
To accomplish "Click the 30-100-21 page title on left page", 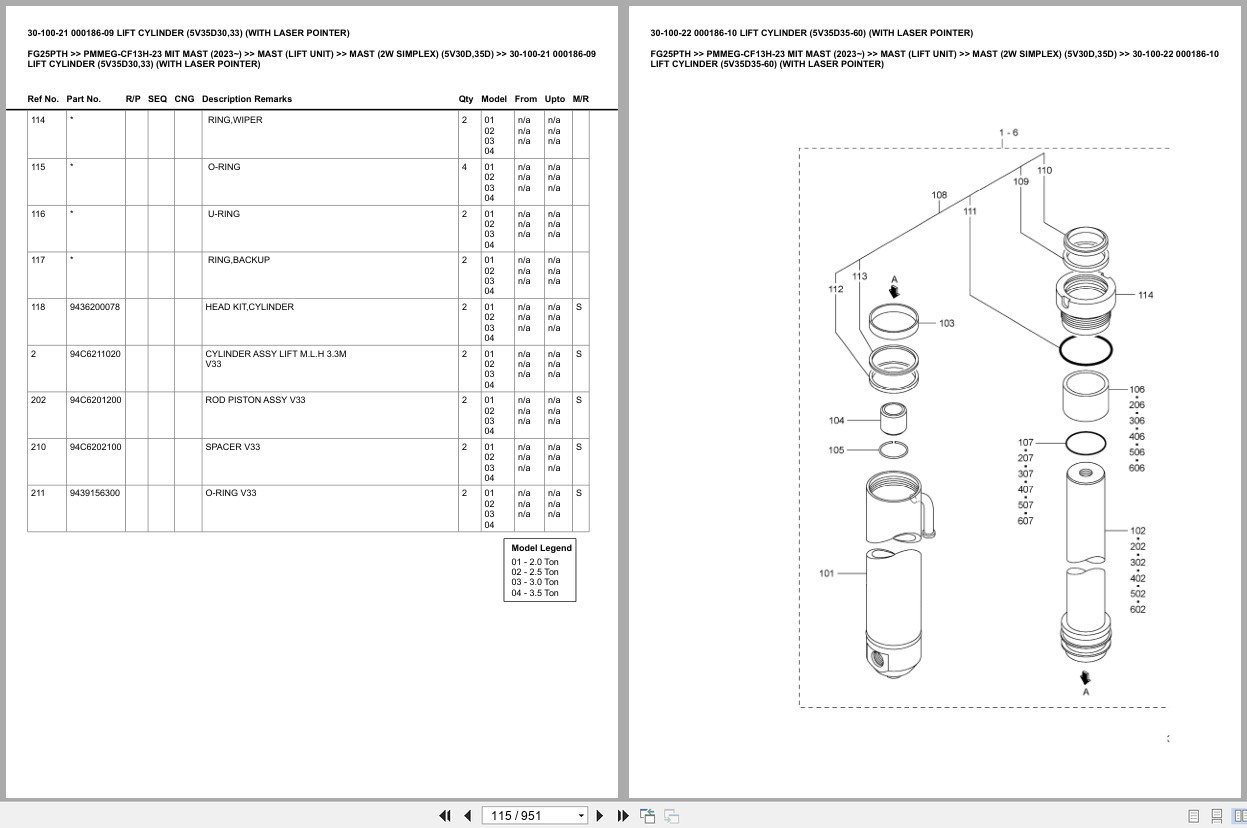I will (x=188, y=33).
